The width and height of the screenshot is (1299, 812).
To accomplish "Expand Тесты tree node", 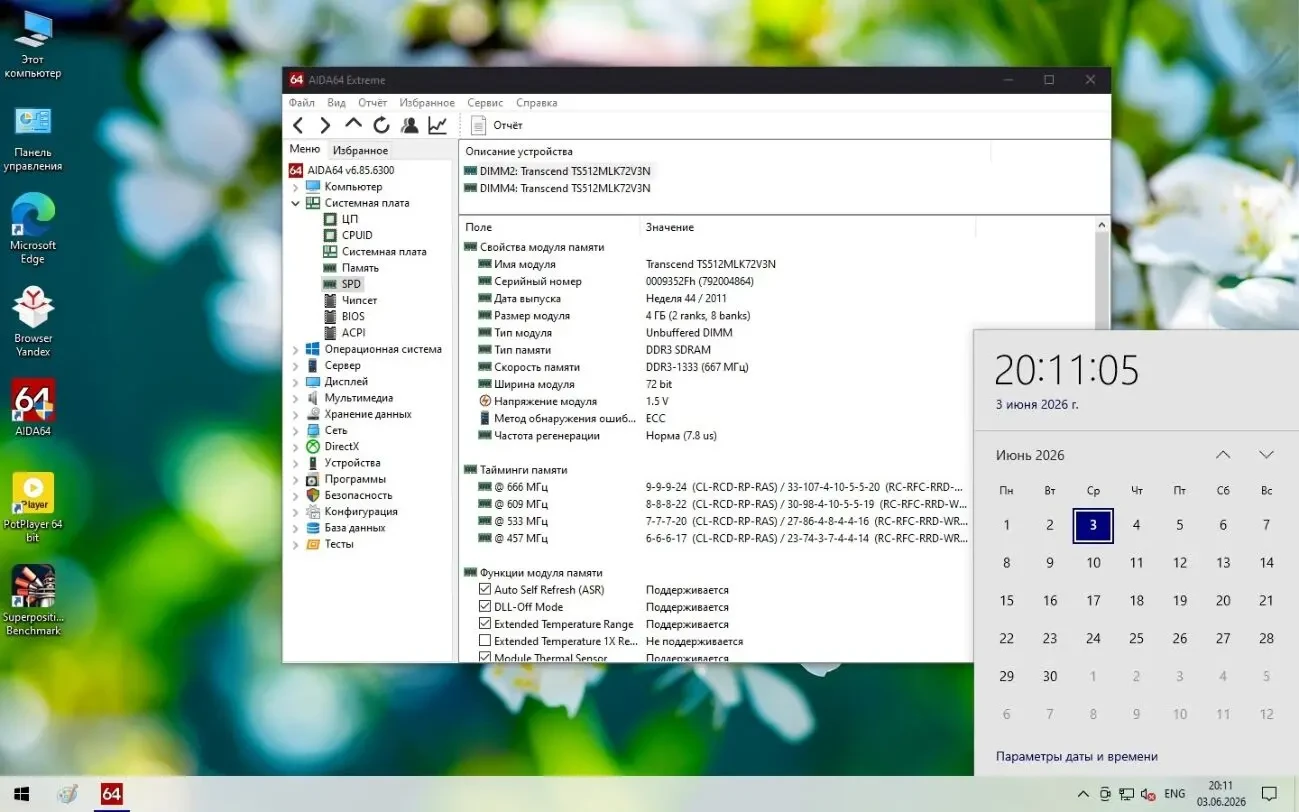I will (x=295, y=545).
